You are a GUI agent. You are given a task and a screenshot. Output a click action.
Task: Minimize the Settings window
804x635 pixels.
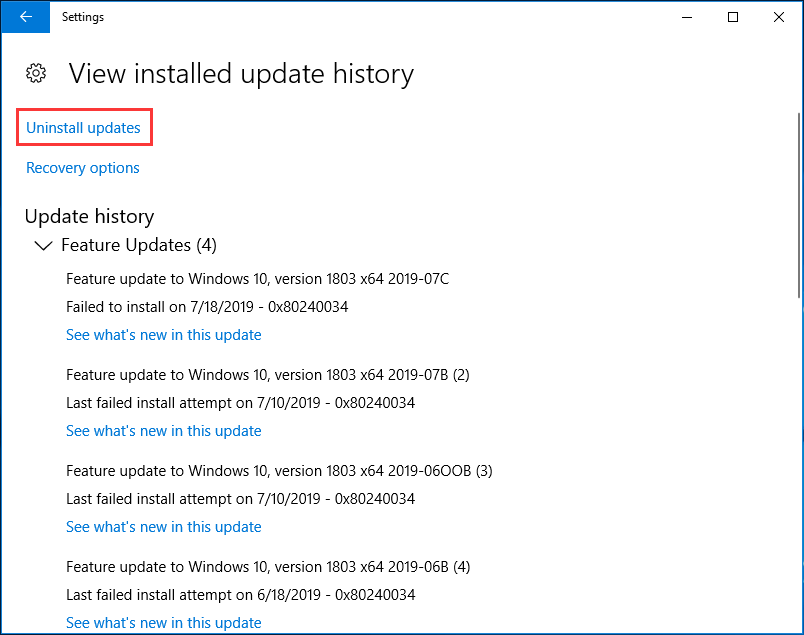[687, 17]
